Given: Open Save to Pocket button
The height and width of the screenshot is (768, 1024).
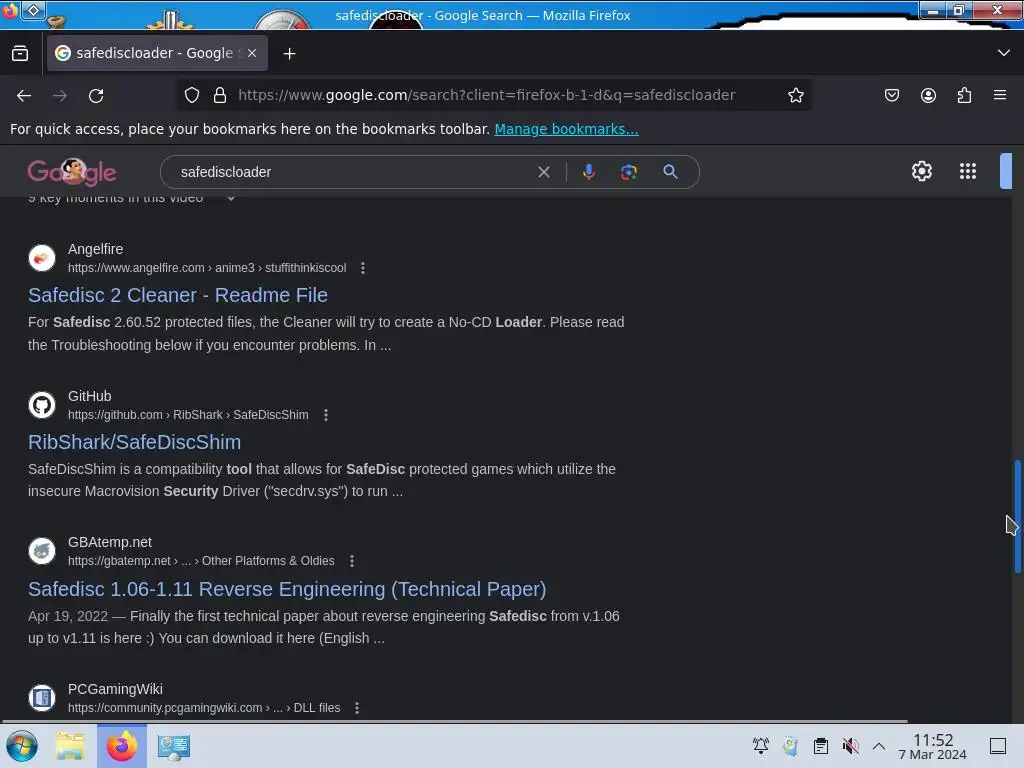Looking at the screenshot, I should [x=891, y=95].
